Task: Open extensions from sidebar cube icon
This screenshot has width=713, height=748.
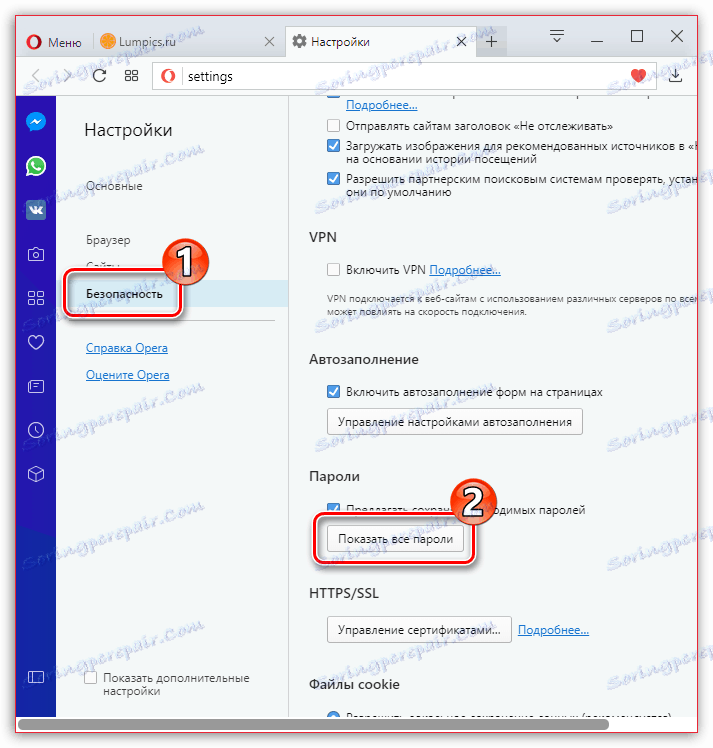Action: click(x=36, y=474)
